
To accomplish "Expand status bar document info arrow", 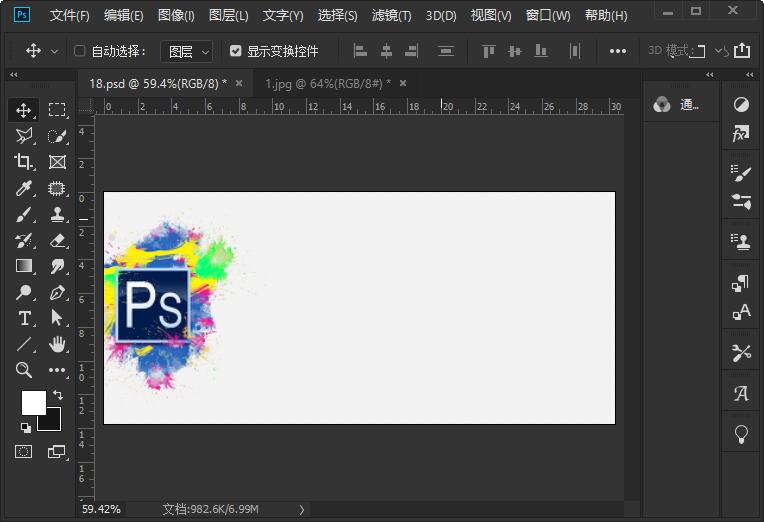I will pos(302,510).
